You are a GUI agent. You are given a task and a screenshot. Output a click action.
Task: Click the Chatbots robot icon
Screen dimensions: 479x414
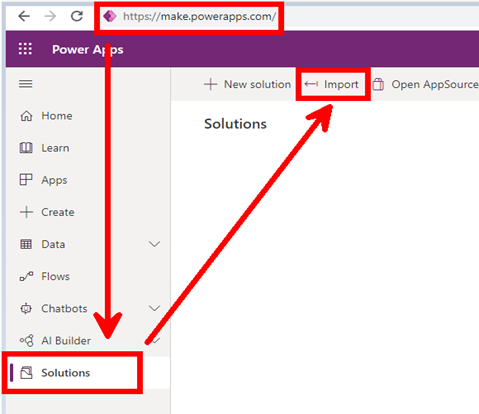(26, 308)
